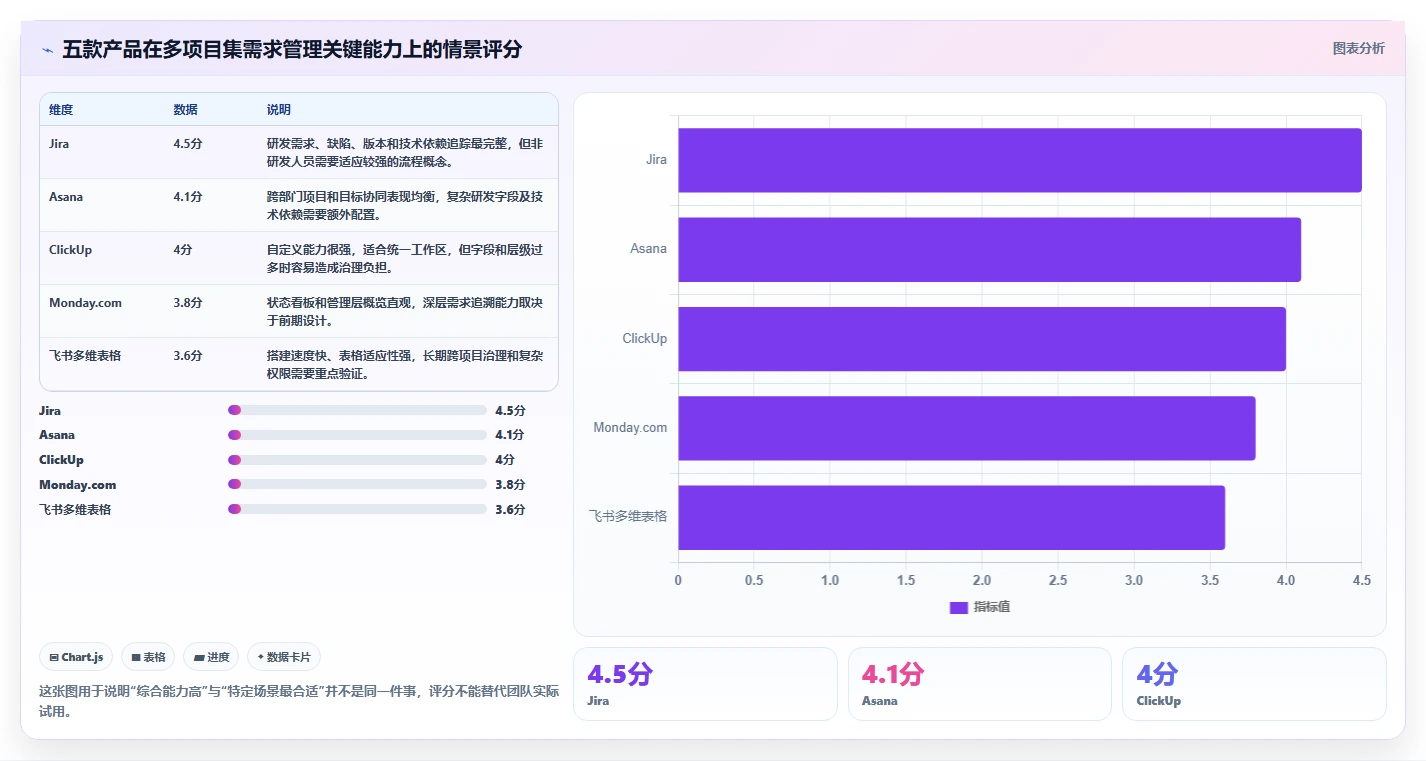1426x761 pixels.
Task: Click the 飞书多维表格 table row name
Action: tap(85, 356)
